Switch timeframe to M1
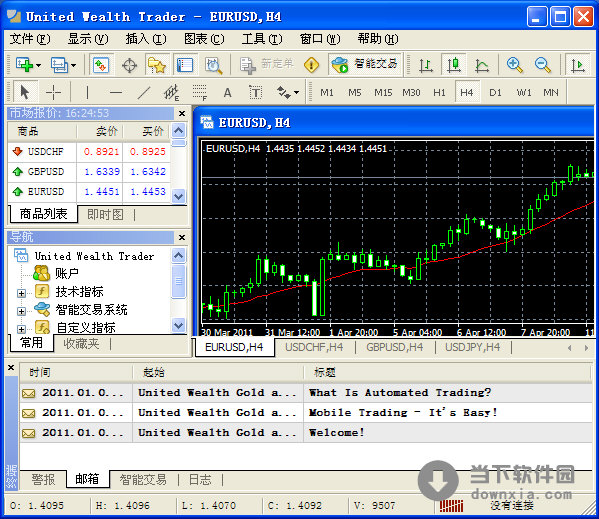This screenshot has width=599, height=519. coord(327,92)
